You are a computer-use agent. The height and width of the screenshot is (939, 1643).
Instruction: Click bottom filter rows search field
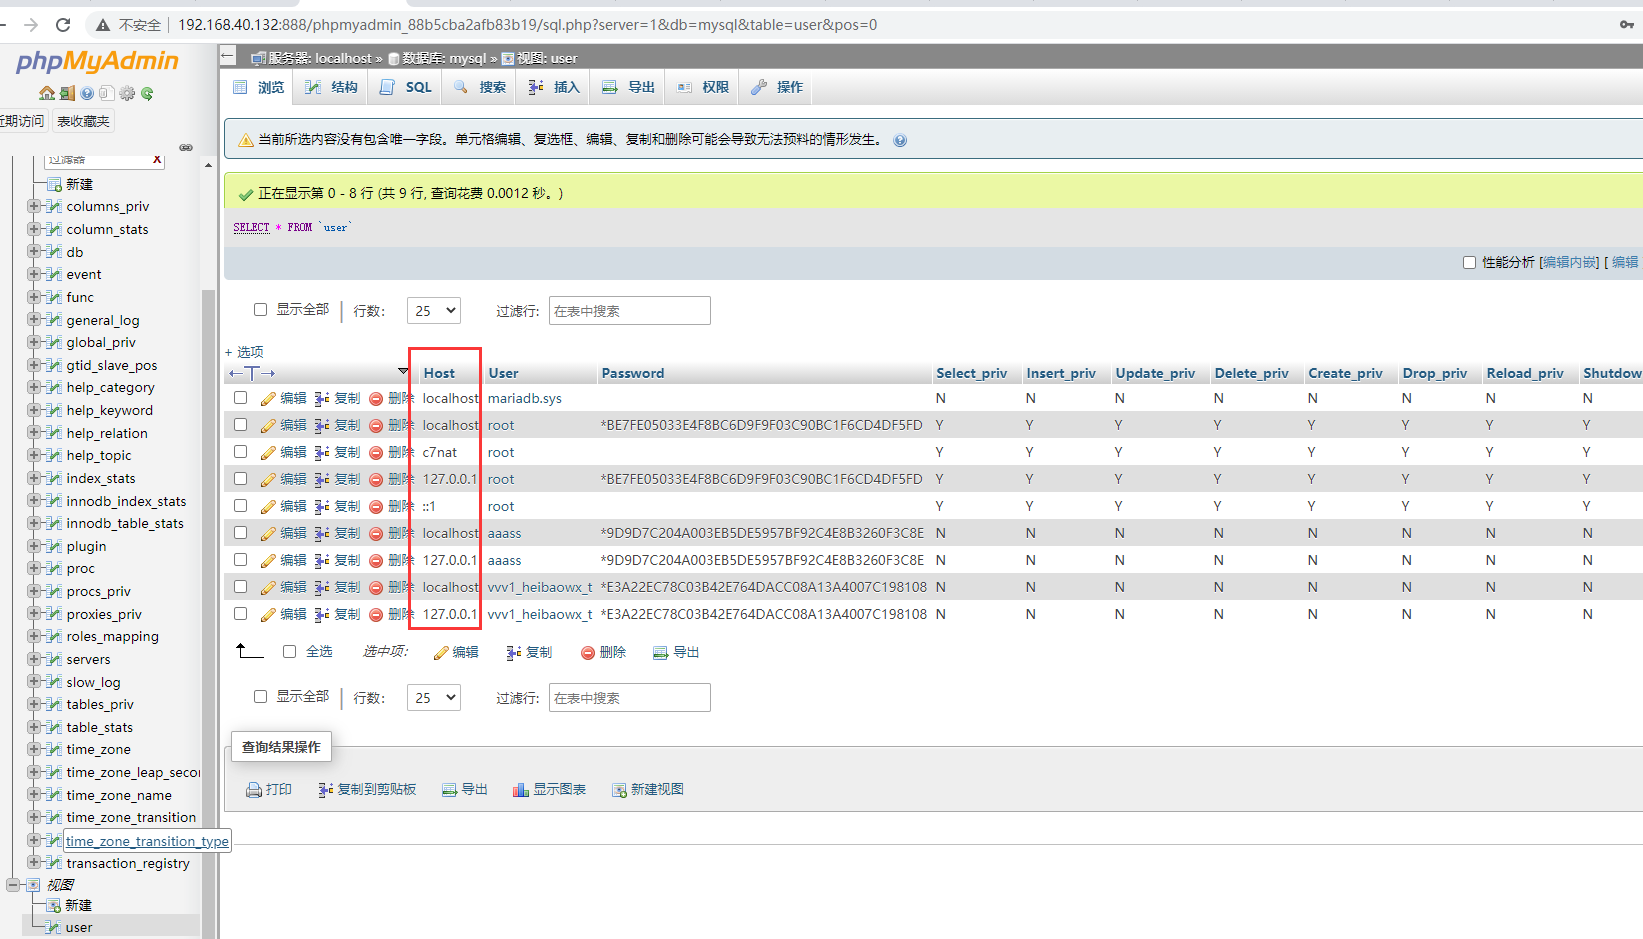pyautogui.click(x=630, y=698)
